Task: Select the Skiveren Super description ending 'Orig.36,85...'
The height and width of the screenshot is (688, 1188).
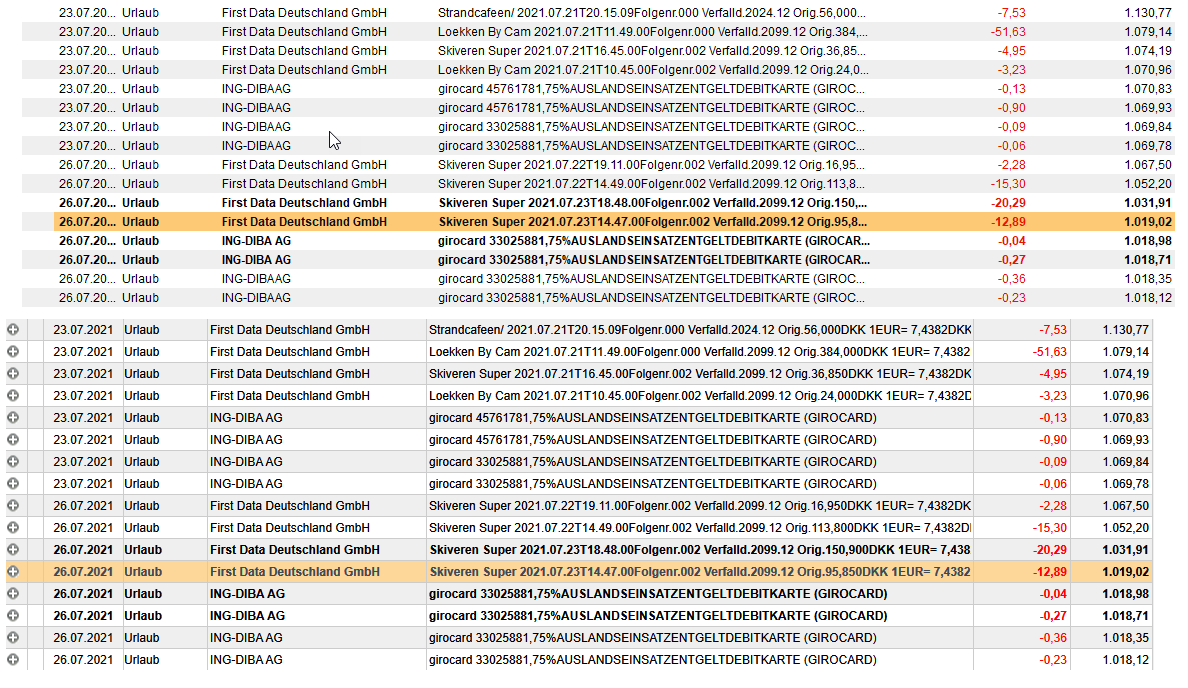Action: pyautogui.click(x=652, y=51)
